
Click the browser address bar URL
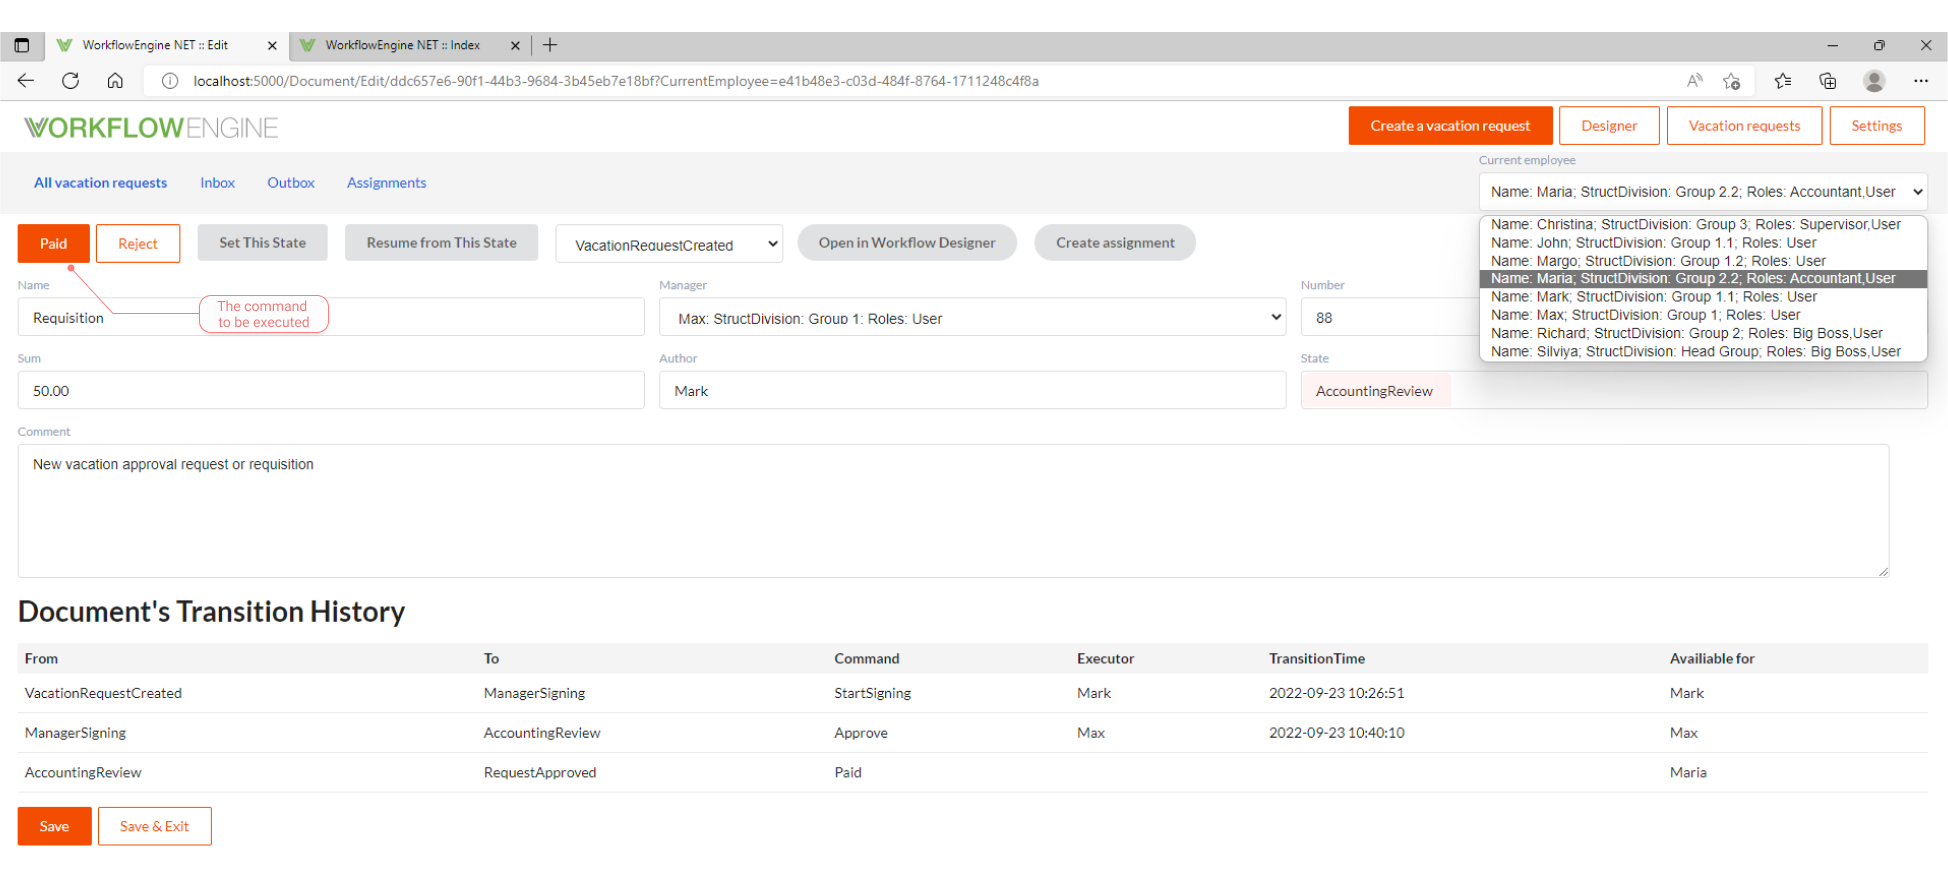[x=616, y=81]
